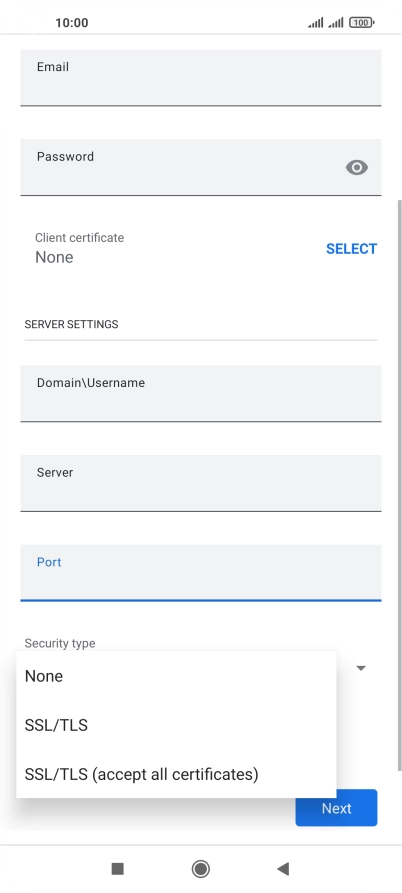Tap the clock showing 10:00

72,23
